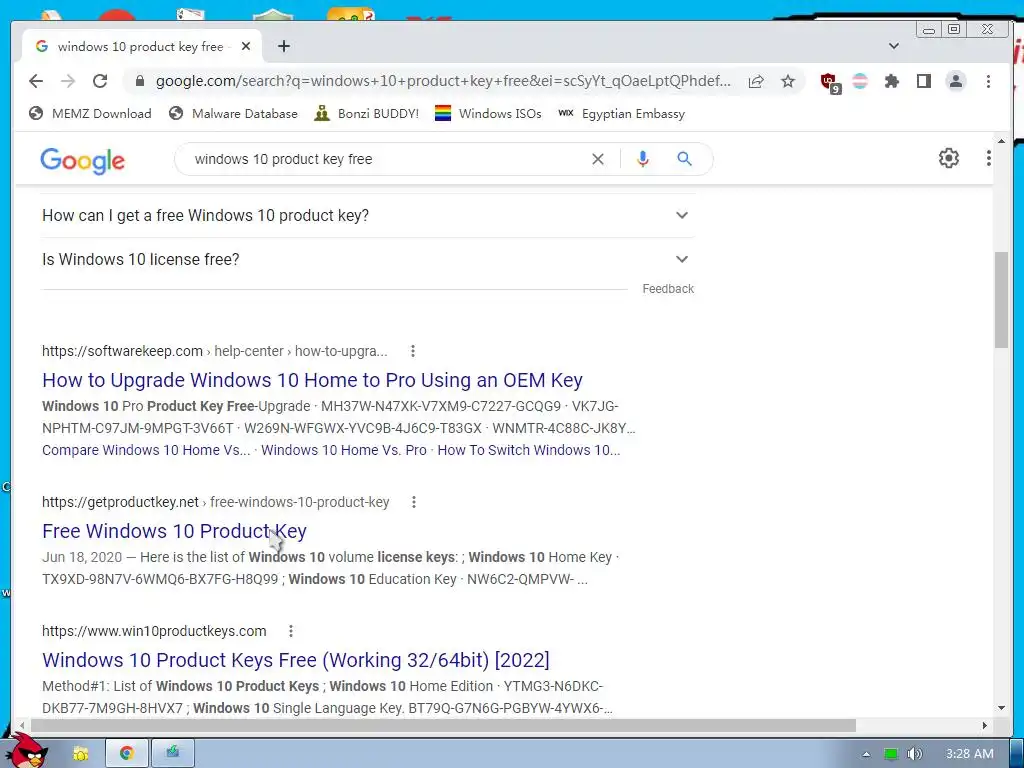
Task: Open the Bonzi BUDDY! bookmark
Action: 366,114
